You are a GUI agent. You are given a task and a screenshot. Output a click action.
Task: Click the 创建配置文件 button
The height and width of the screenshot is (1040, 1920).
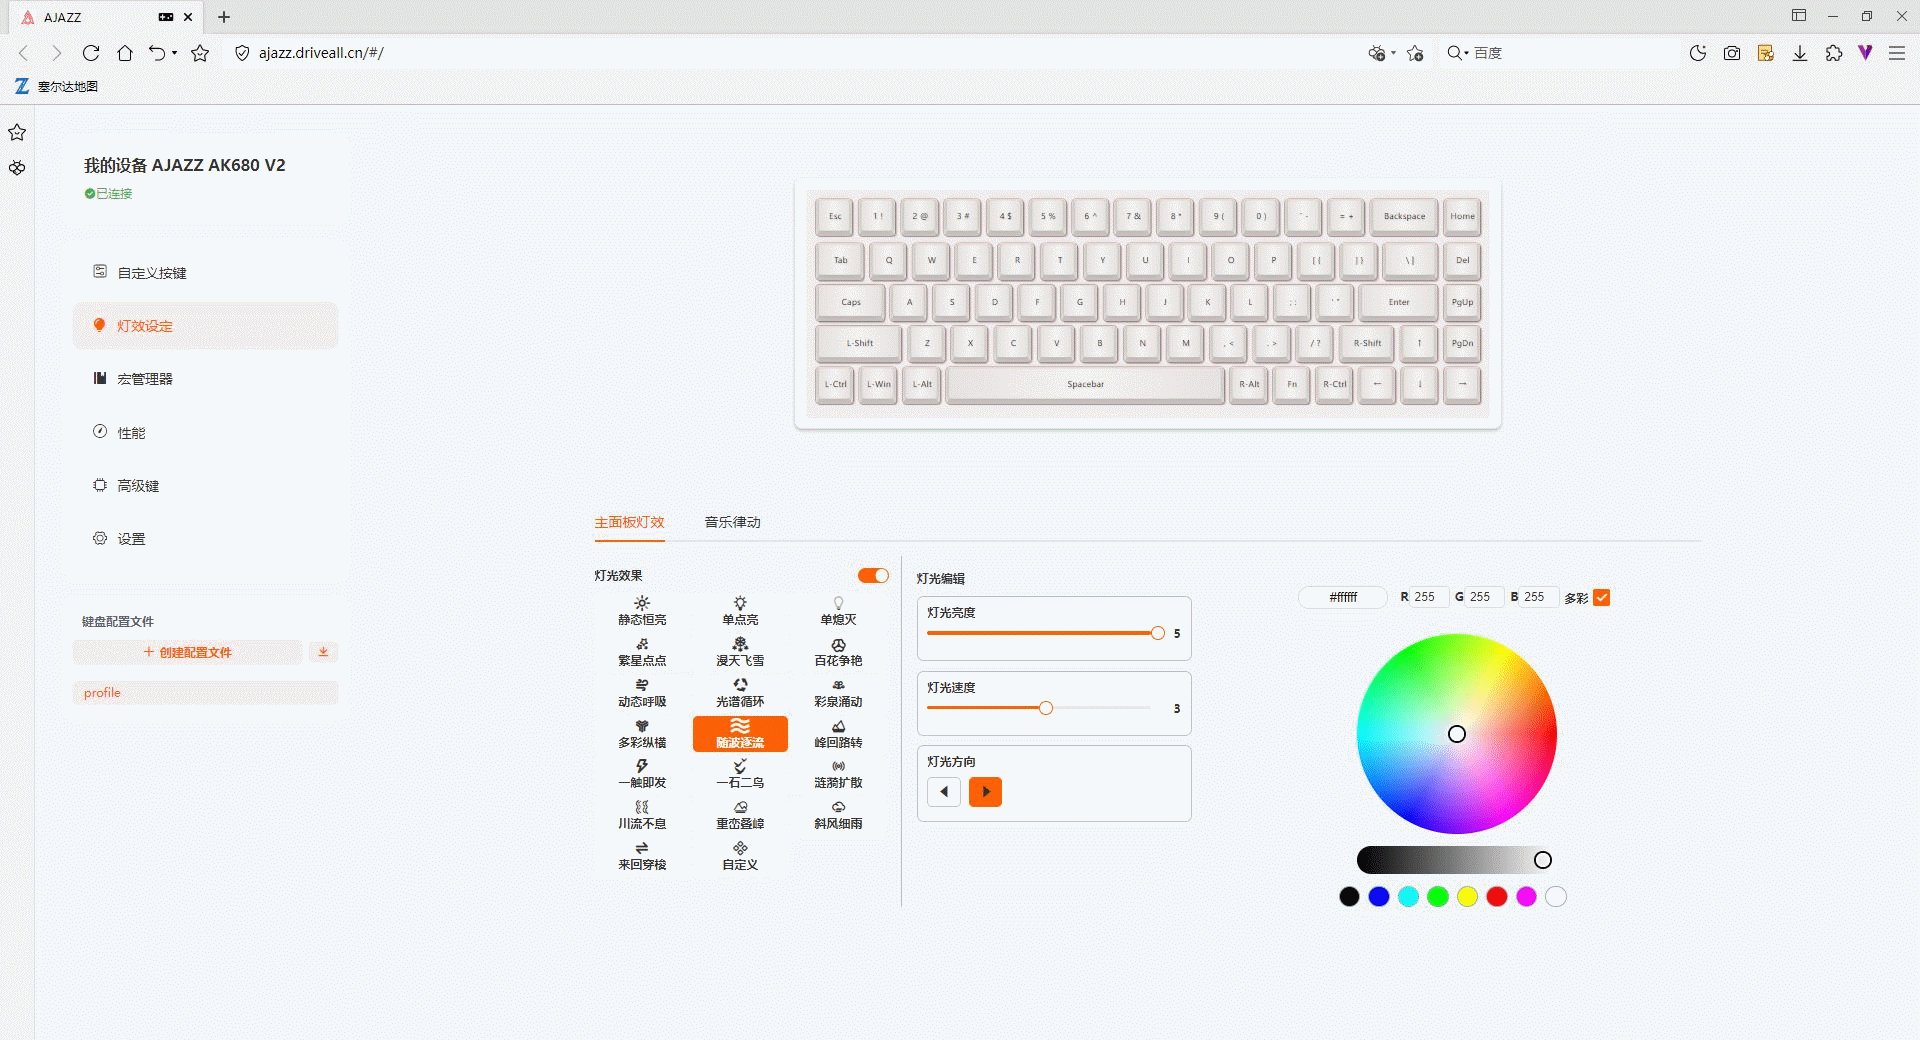188,652
